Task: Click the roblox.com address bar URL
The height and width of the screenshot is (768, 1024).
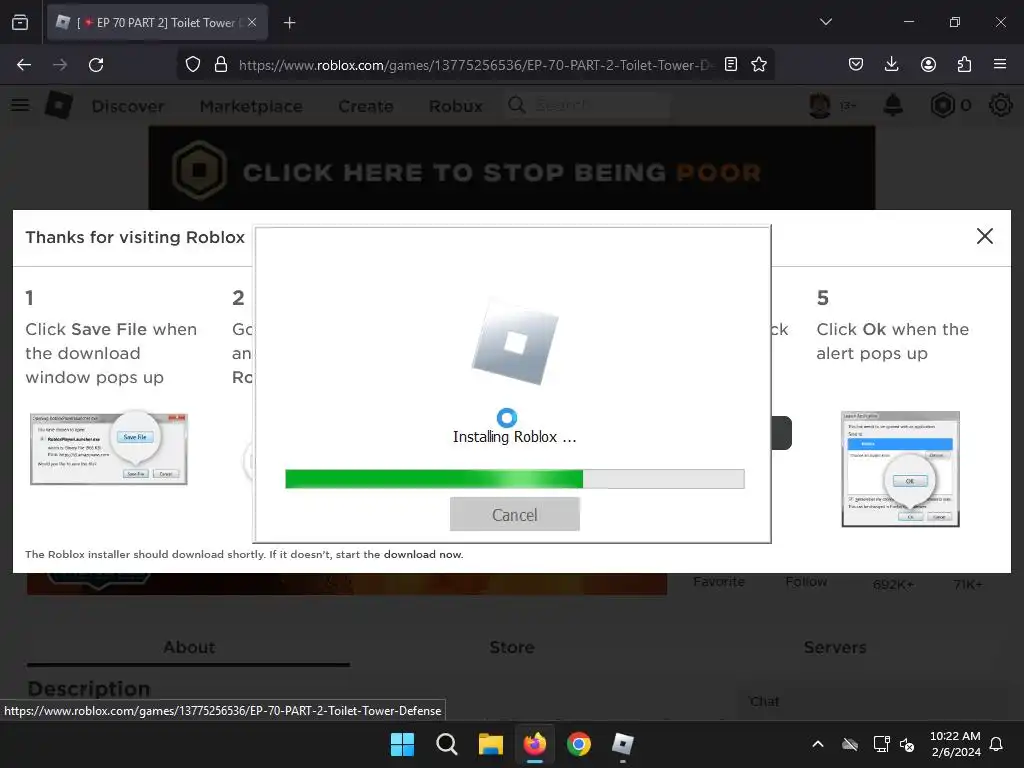Action: click(475, 65)
